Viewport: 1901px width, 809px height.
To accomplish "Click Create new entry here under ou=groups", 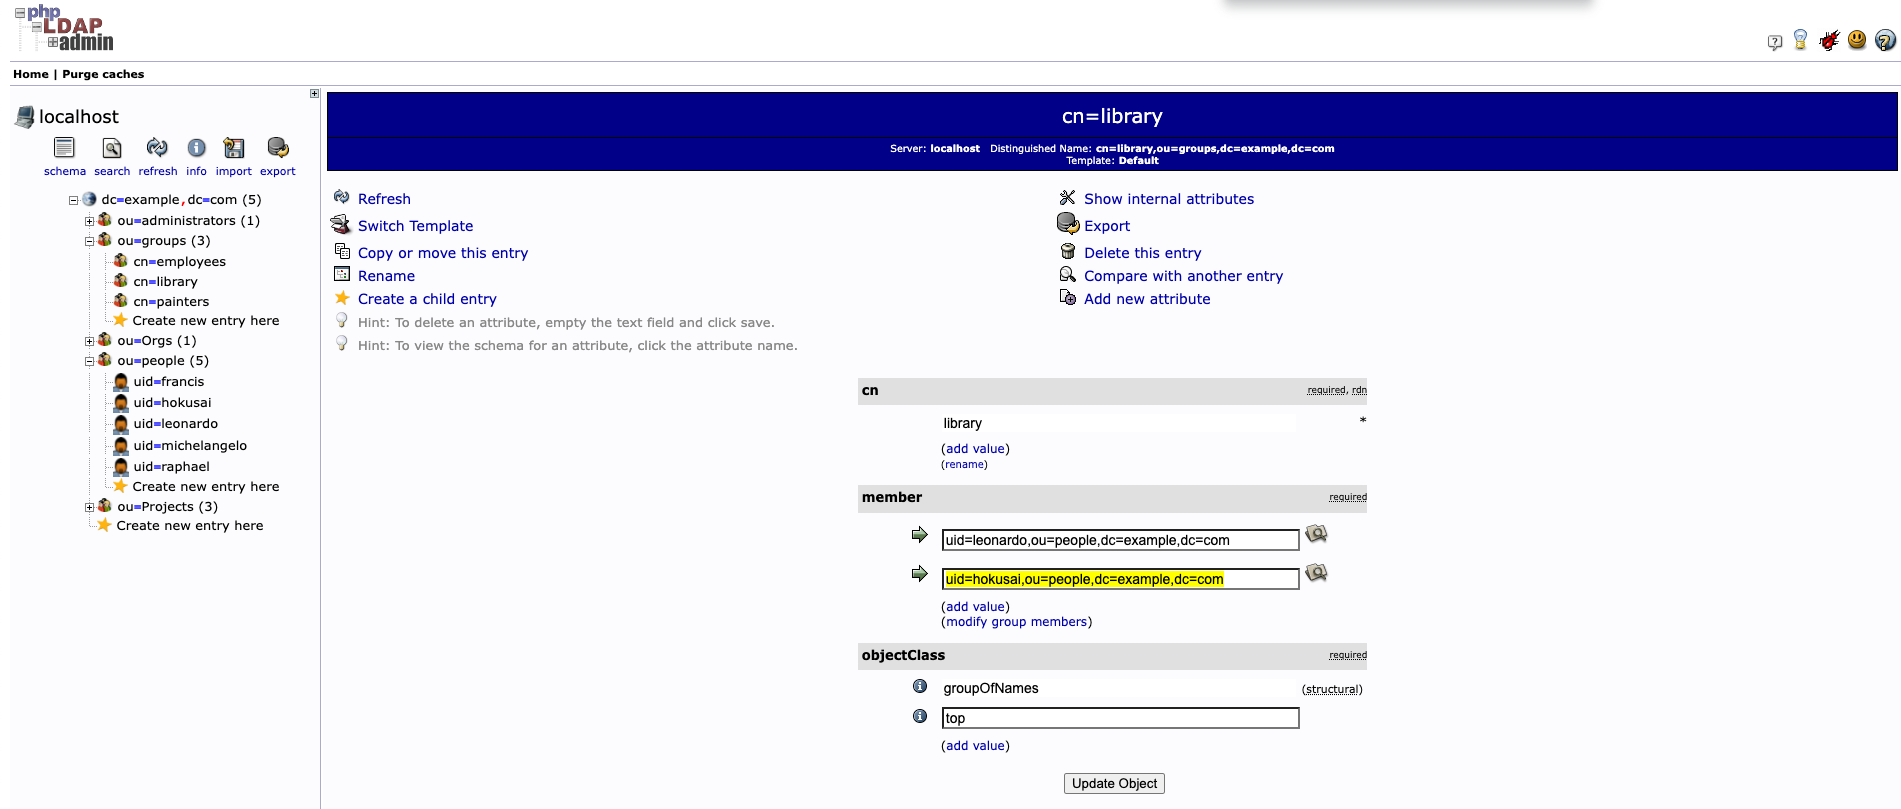I will (205, 321).
